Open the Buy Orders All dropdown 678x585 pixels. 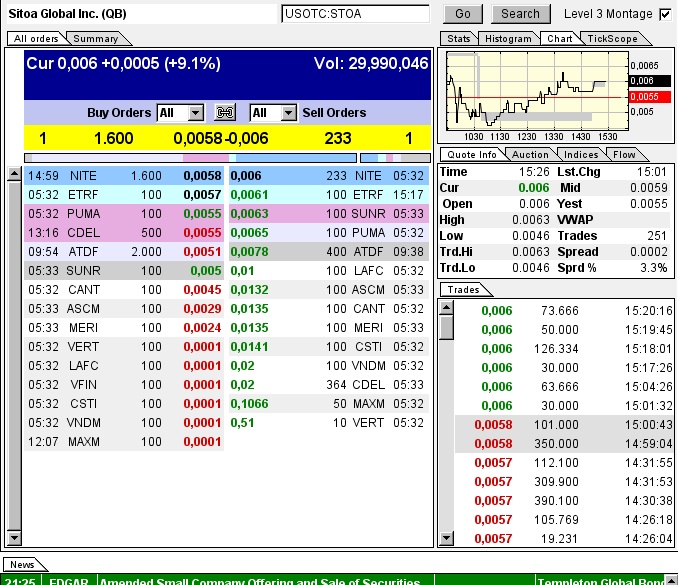[195, 113]
